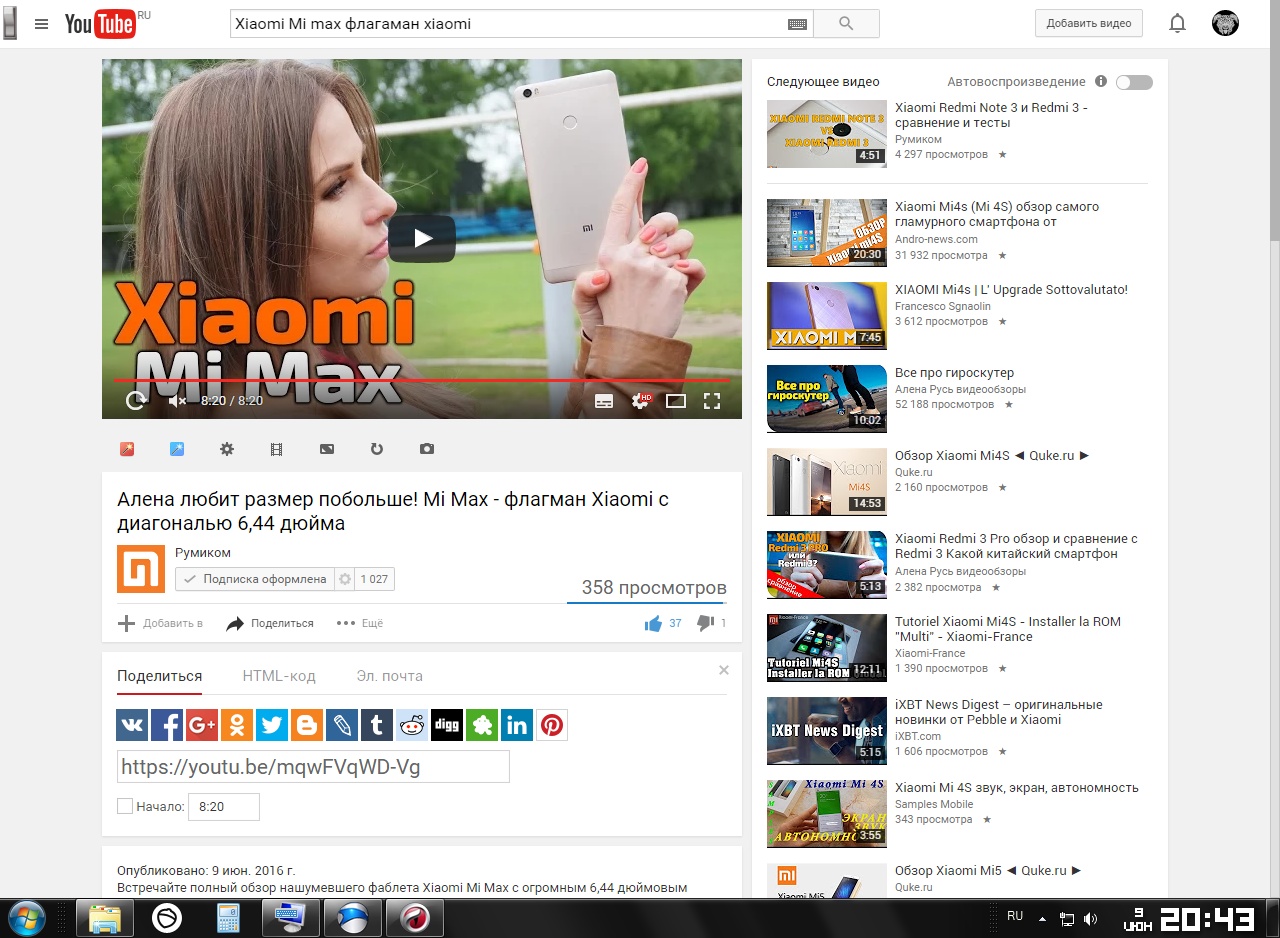Image resolution: width=1280 pixels, height=938 pixels.
Task: Share the video to LiveJournal
Action: 342,725
